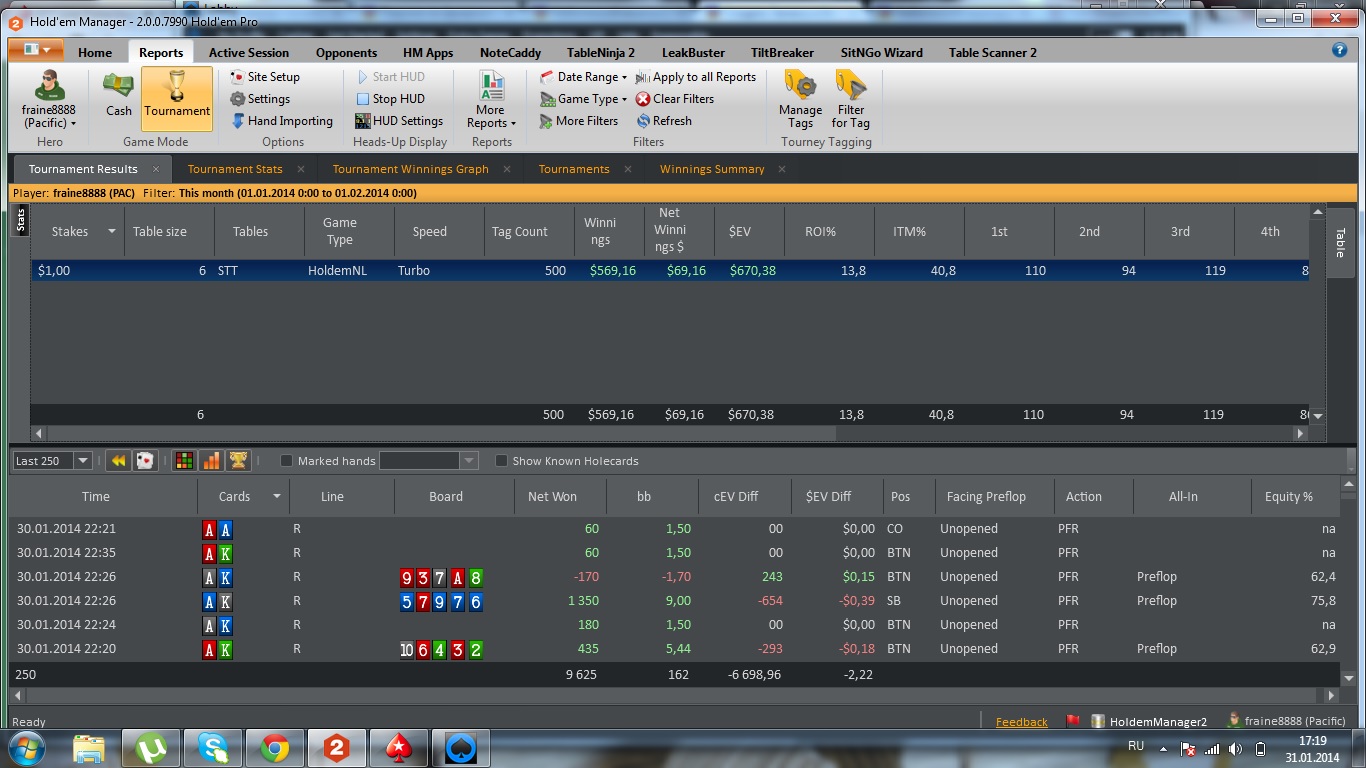Open Settings gear option
Viewport: 1366px width, 768px height.
(x=260, y=99)
